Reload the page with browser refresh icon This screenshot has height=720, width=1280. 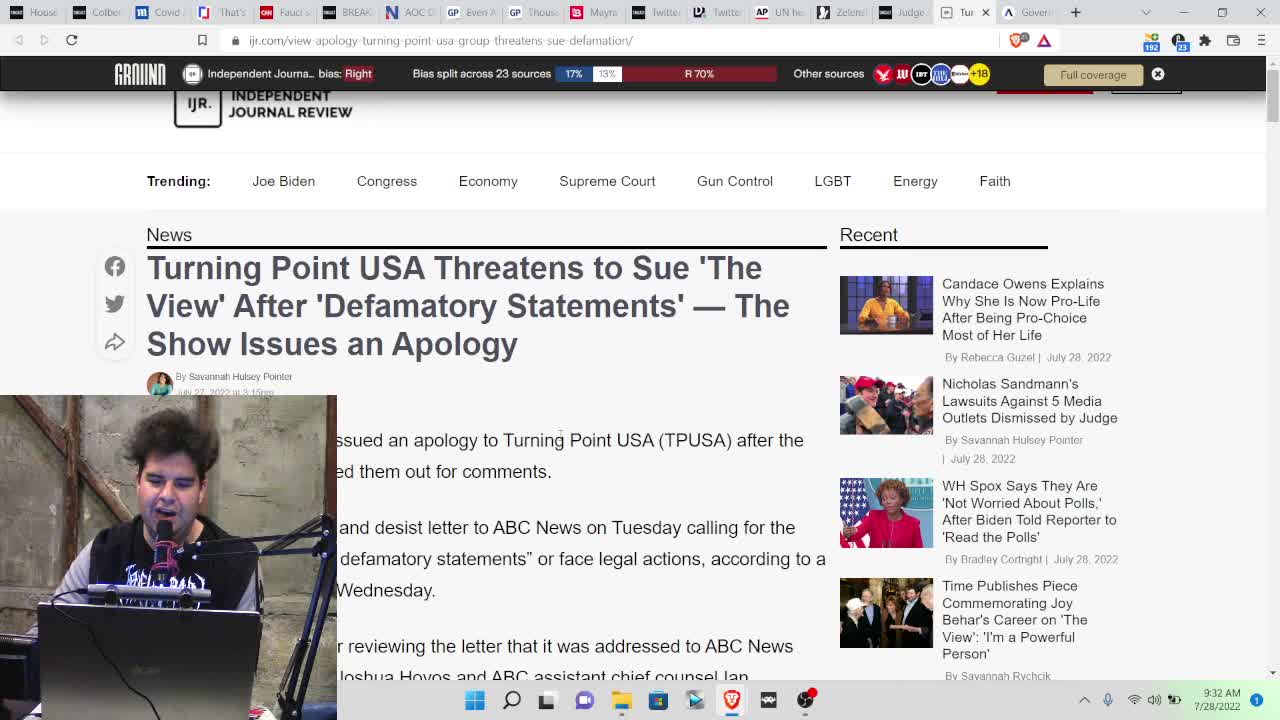(x=71, y=40)
